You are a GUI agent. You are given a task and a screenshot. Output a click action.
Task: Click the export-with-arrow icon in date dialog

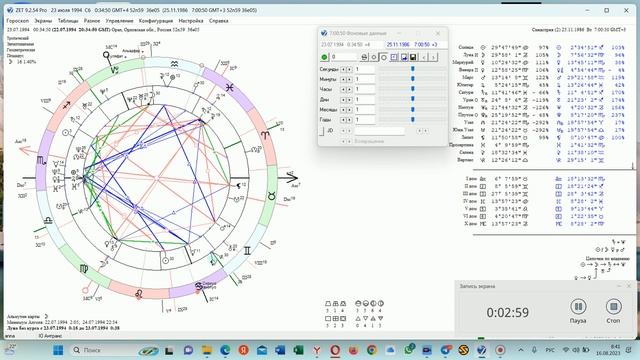pyautogui.click(x=404, y=57)
